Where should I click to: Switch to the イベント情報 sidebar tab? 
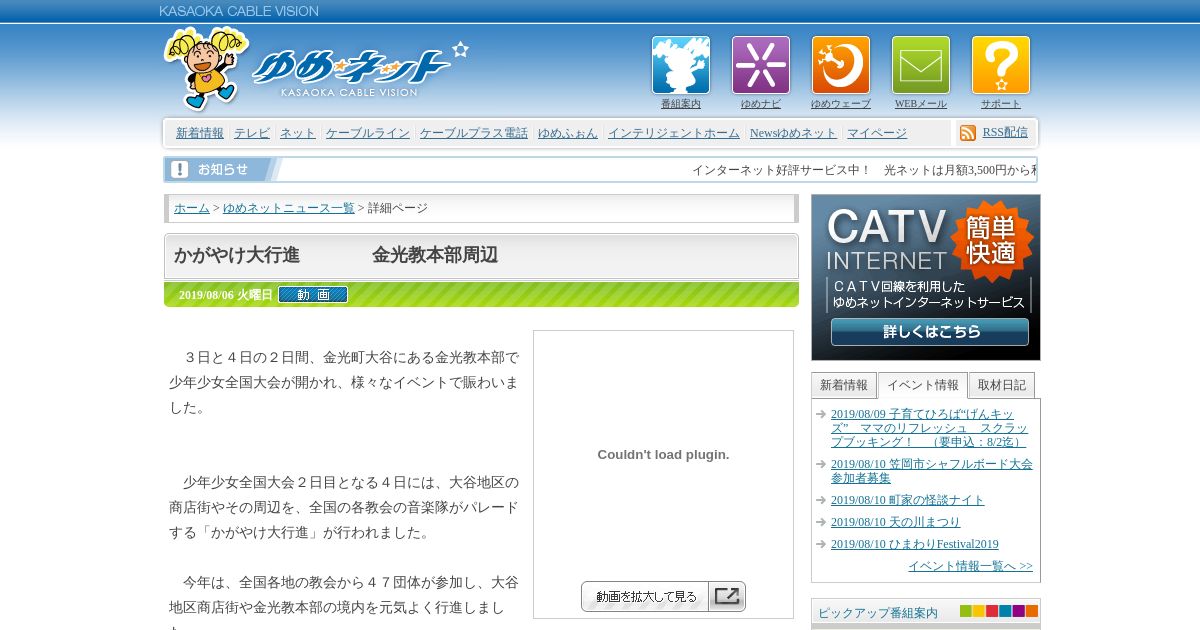tap(923, 385)
